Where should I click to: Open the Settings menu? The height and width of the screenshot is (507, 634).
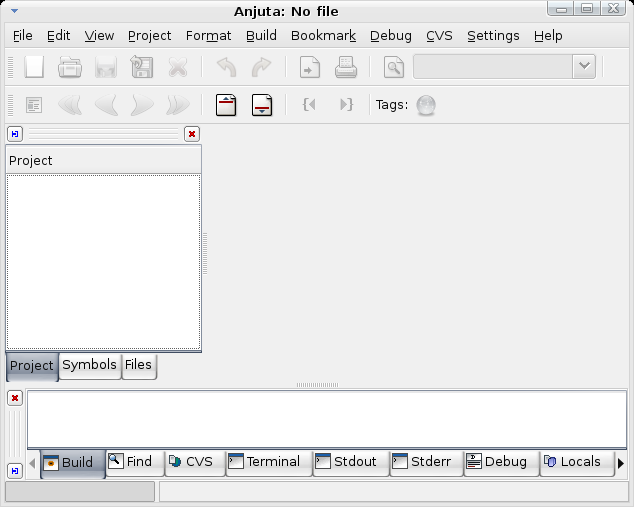(x=493, y=36)
